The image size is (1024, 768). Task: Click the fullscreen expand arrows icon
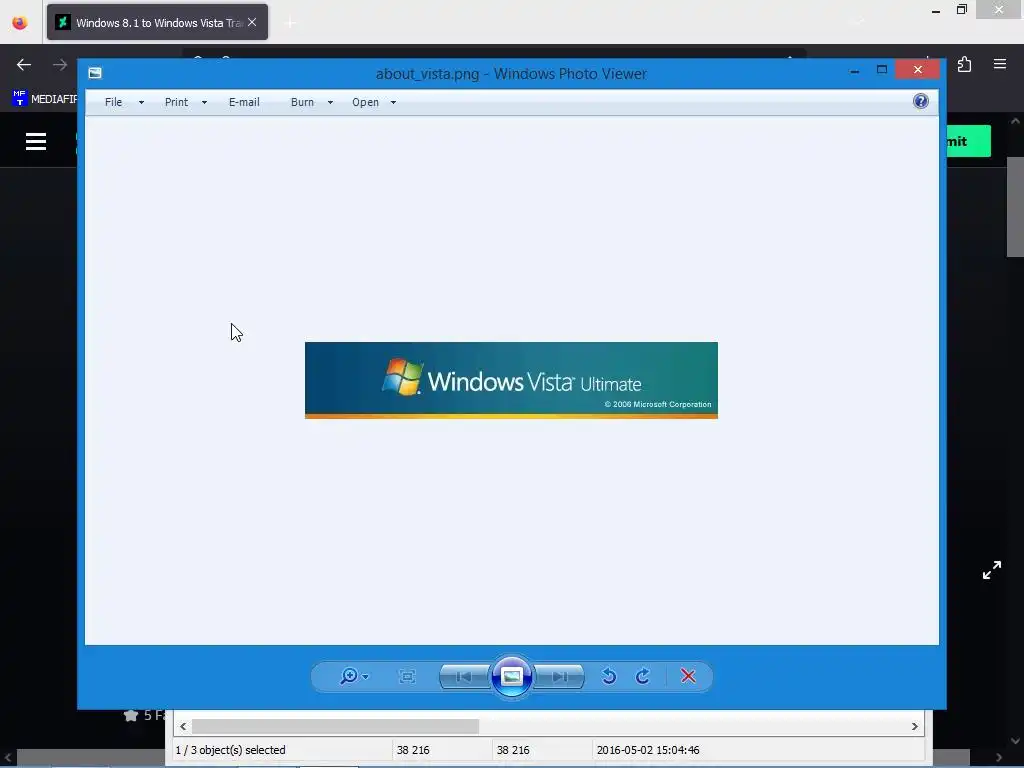pos(992,570)
